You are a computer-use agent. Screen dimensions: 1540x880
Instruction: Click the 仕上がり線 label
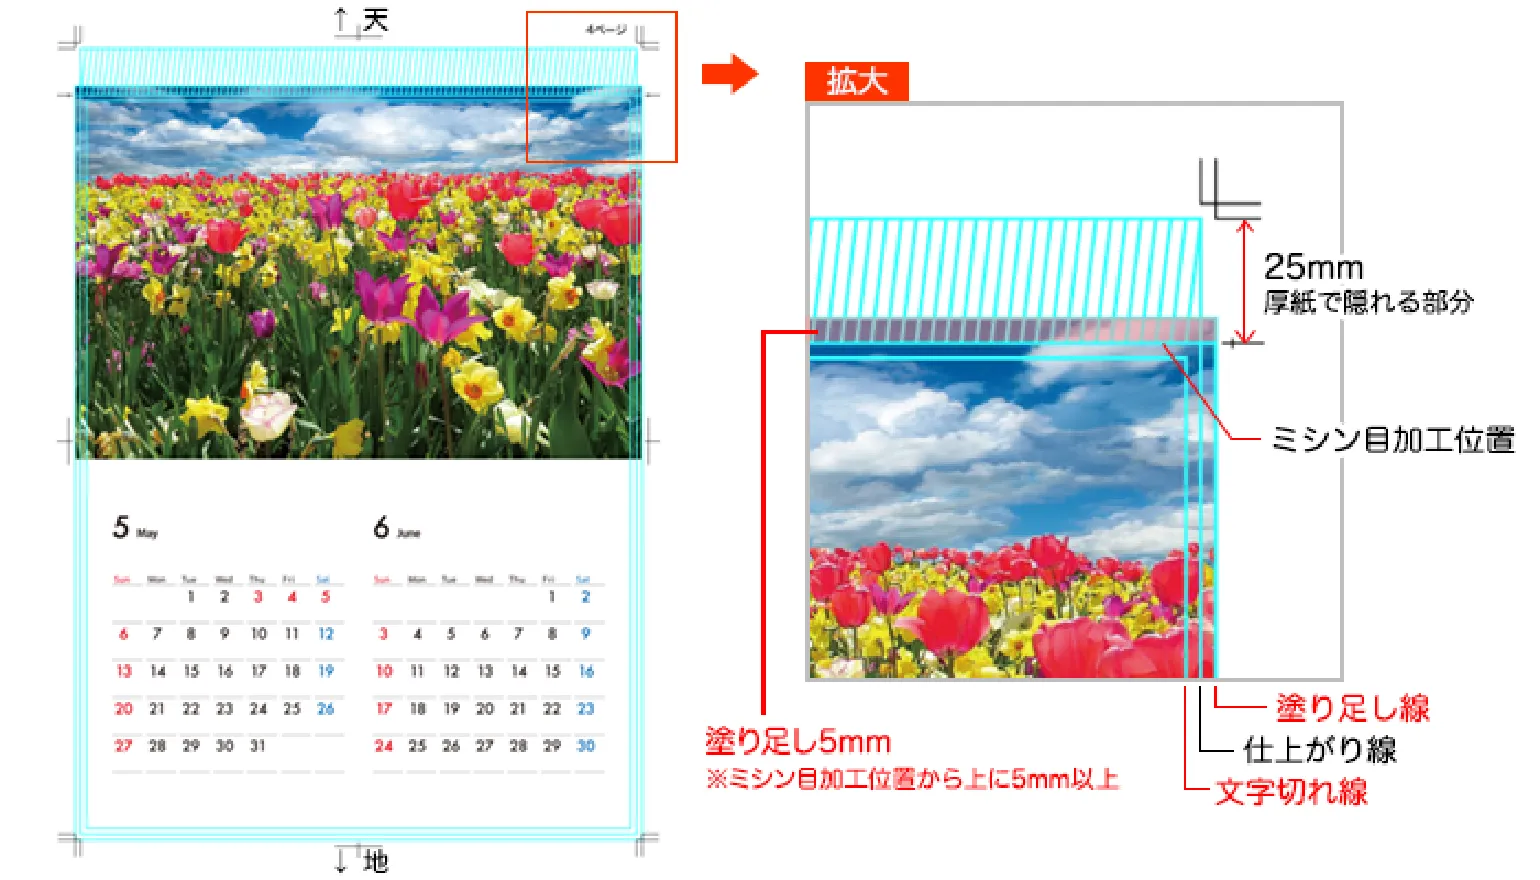1319,750
